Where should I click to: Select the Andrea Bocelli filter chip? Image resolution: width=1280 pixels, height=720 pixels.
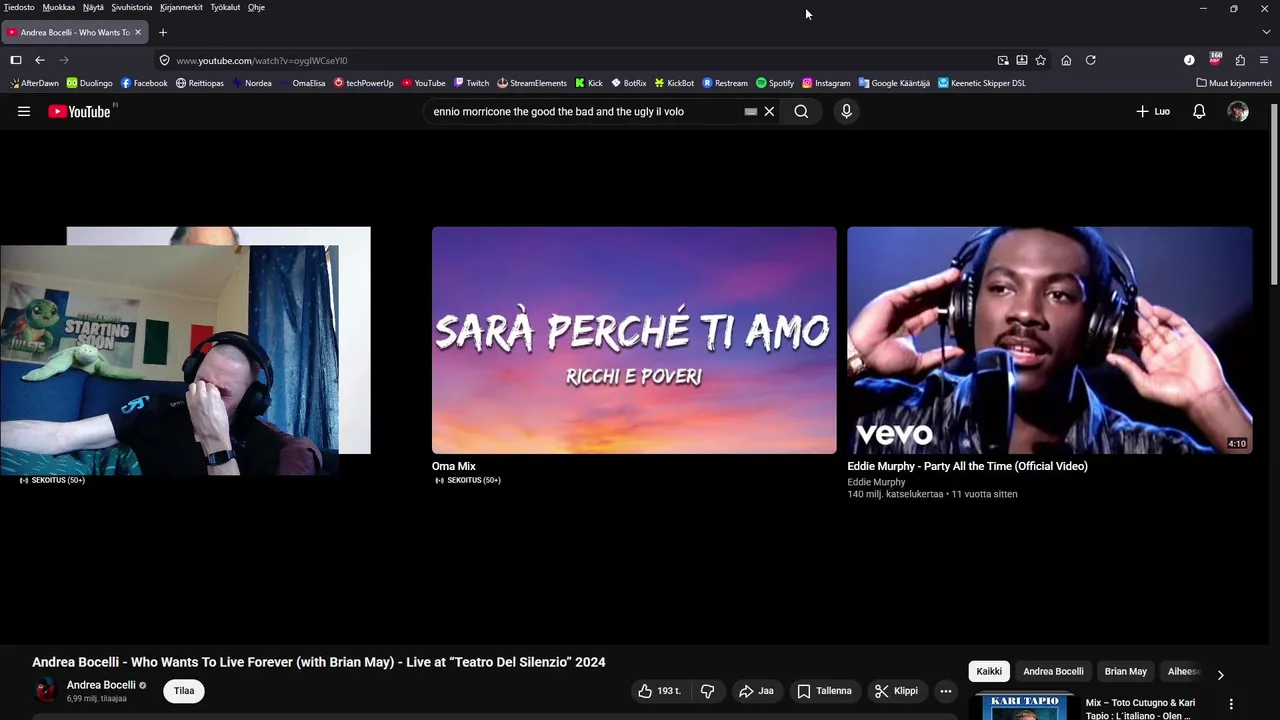pos(1053,672)
